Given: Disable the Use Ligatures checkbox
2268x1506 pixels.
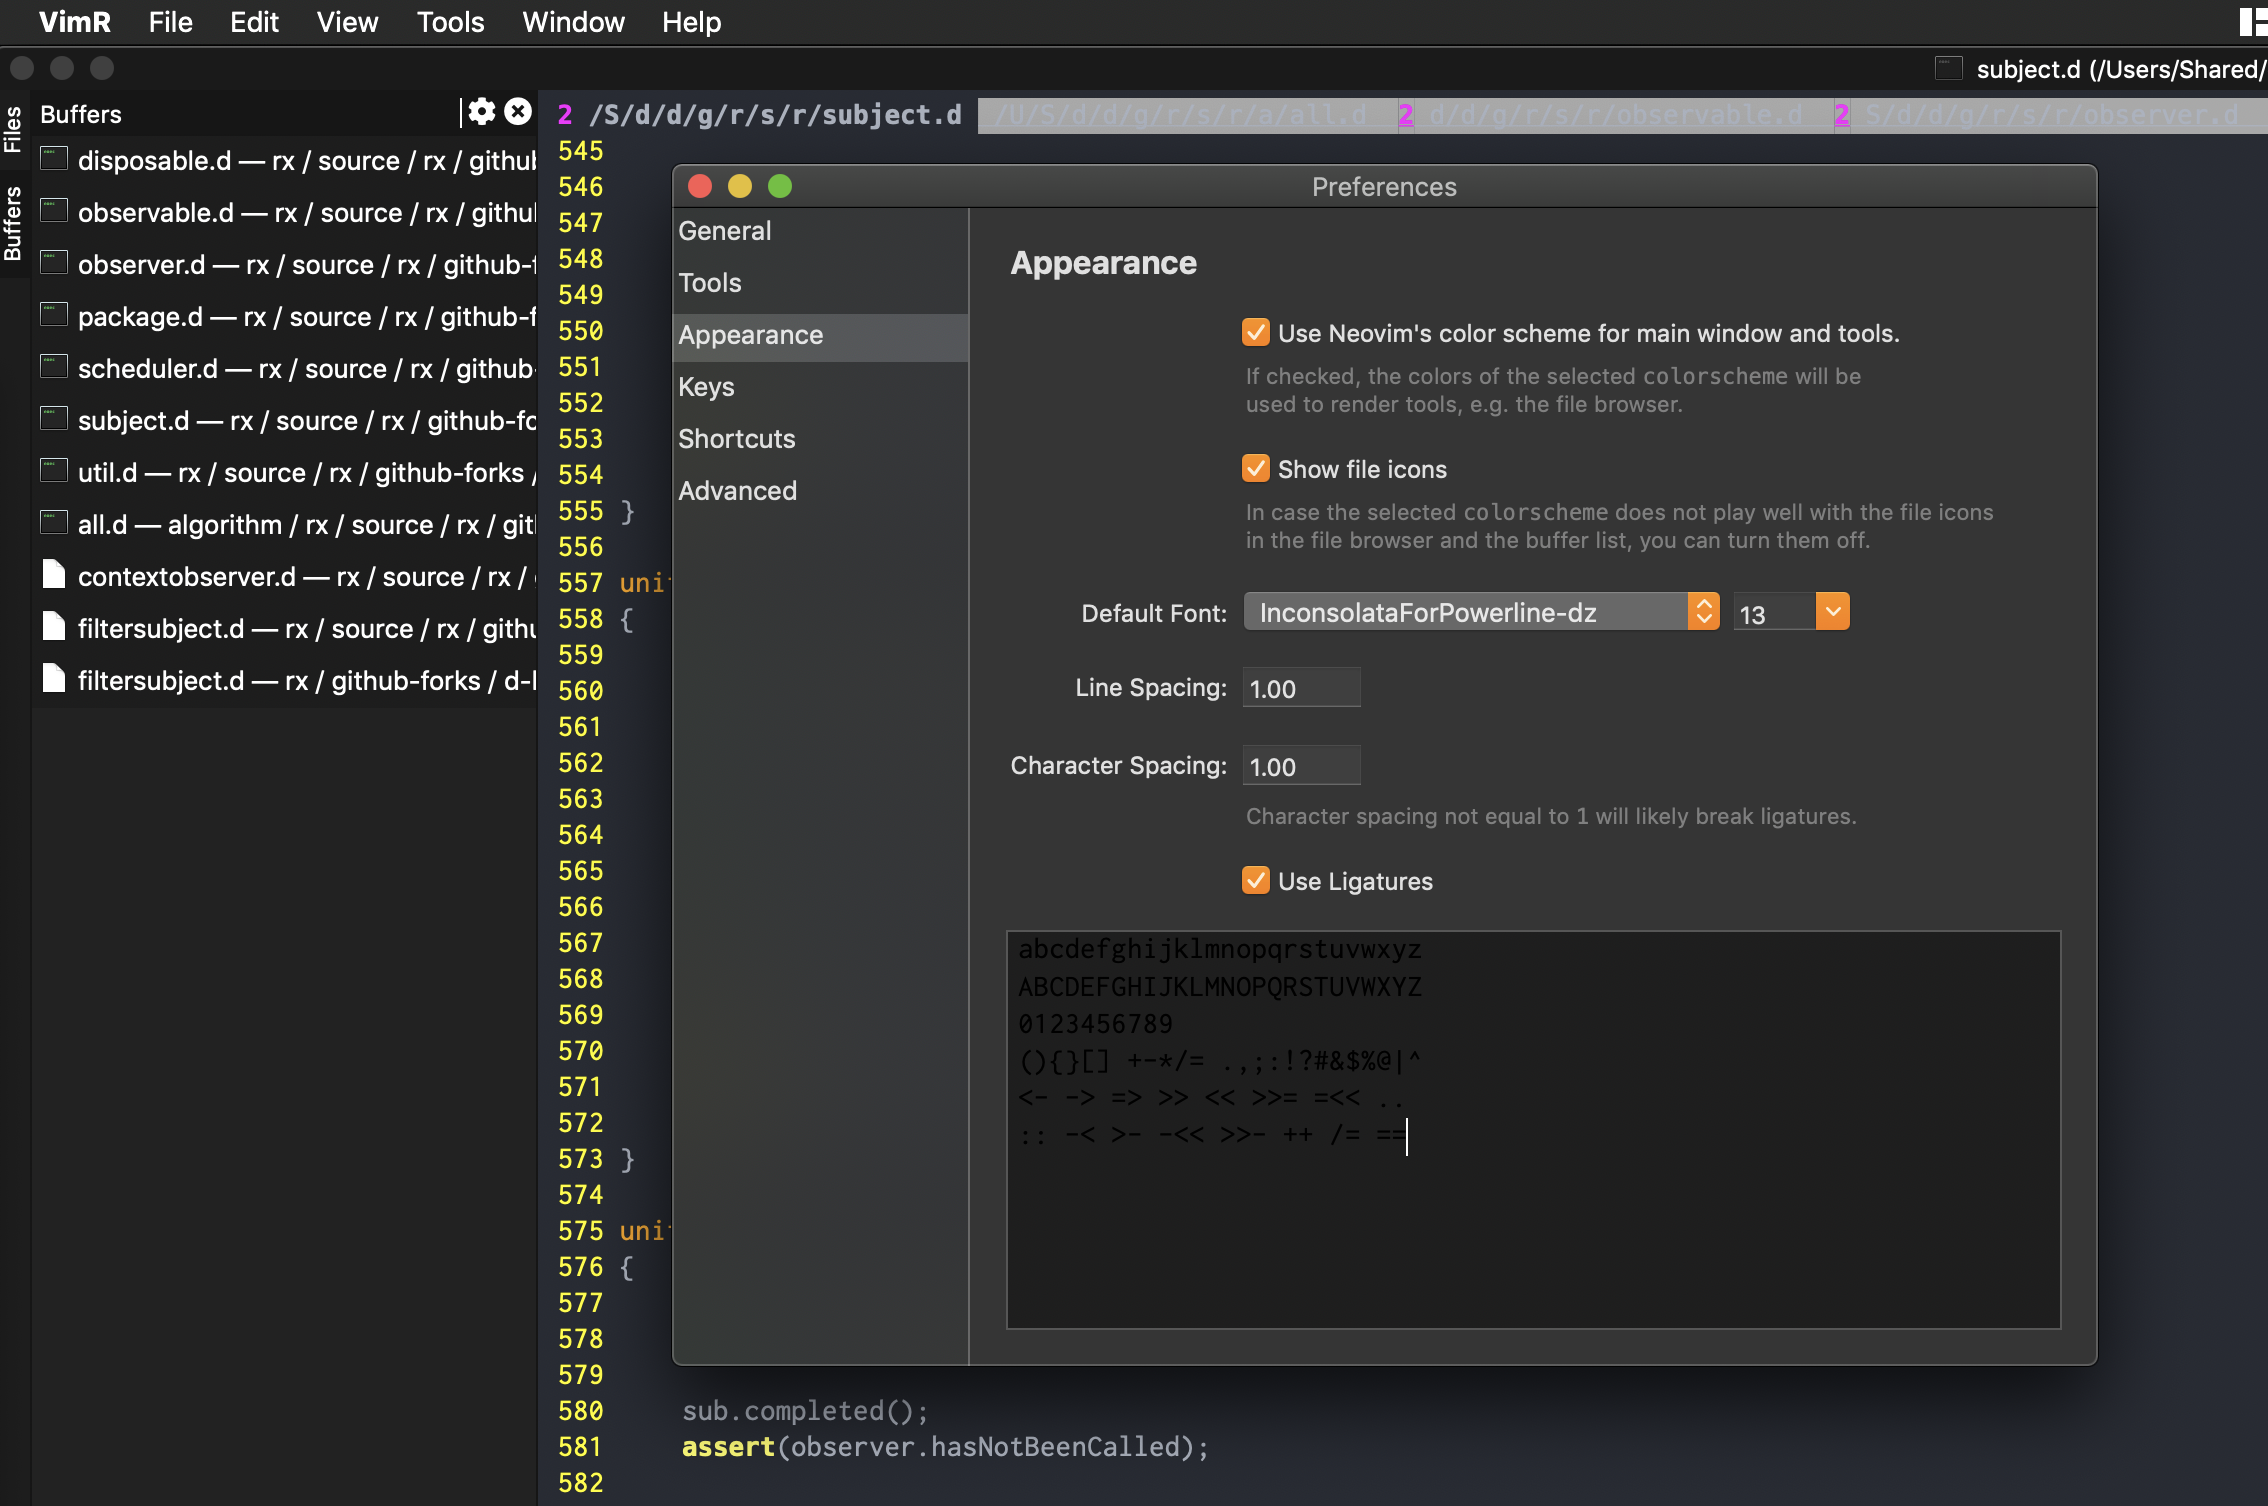Looking at the screenshot, I should 1256,880.
